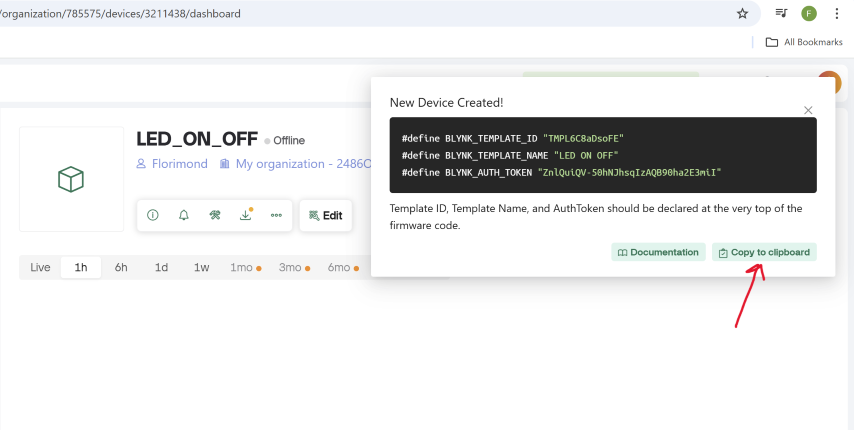Open the Chrome three-dot menu
The width and height of the screenshot is (854, 430).
[x=837, y=14]
